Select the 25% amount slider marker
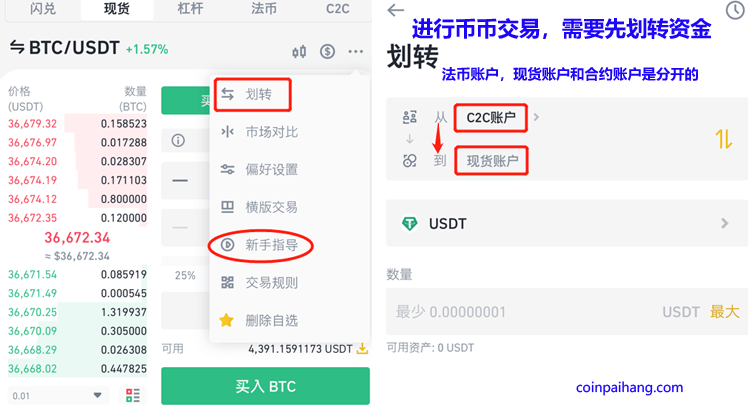 [185, 275]
